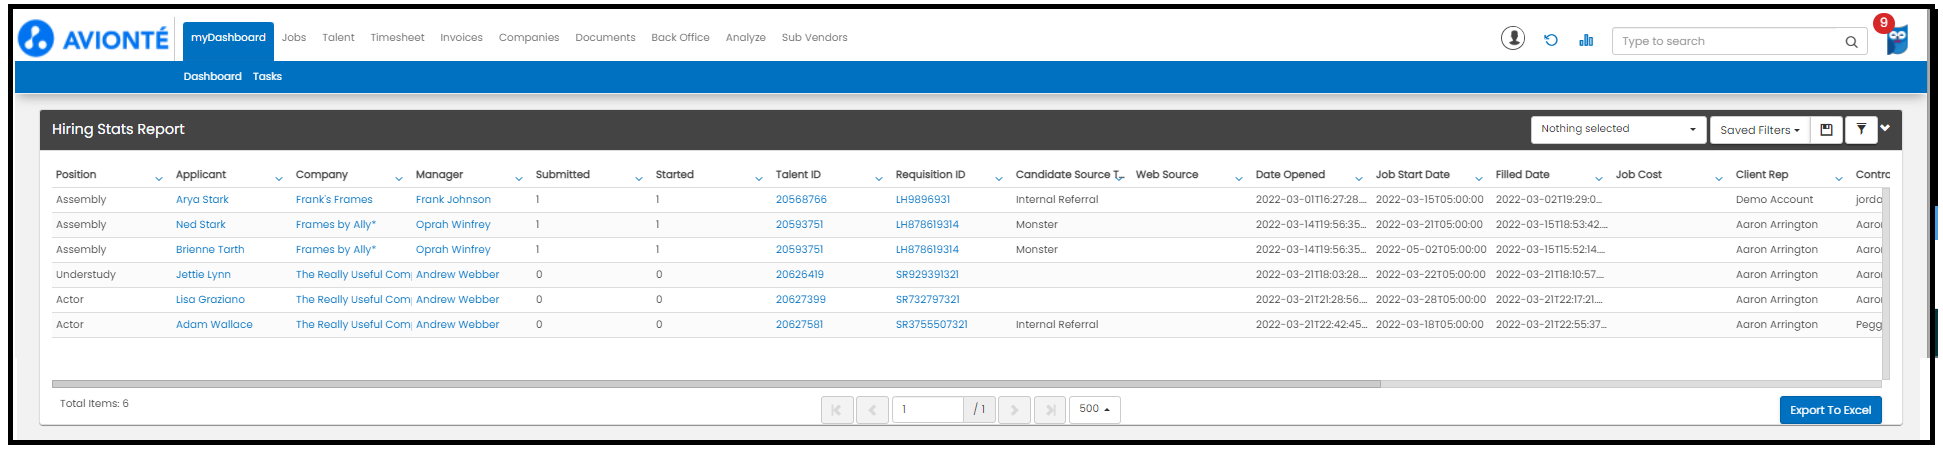
Task: Open the Timesheet menu
Action: pyautogui.click(x=397, y=38)
